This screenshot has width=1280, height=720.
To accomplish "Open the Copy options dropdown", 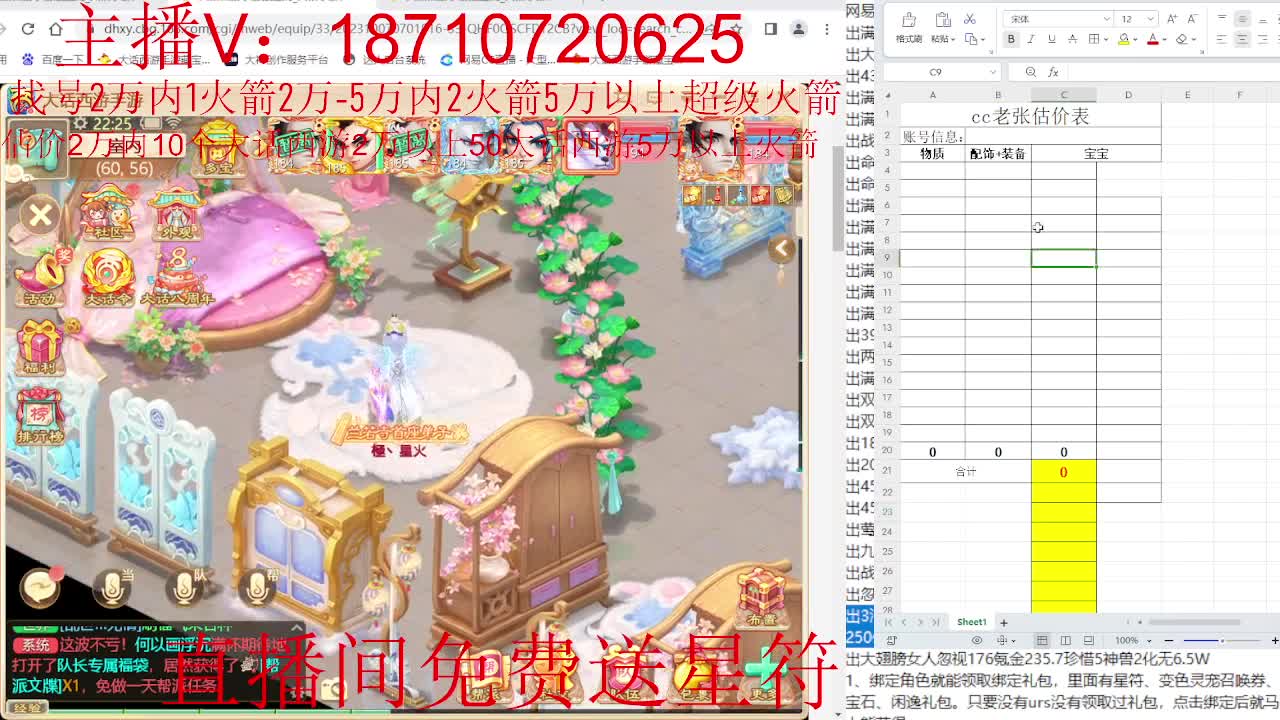I will (981, 39).
